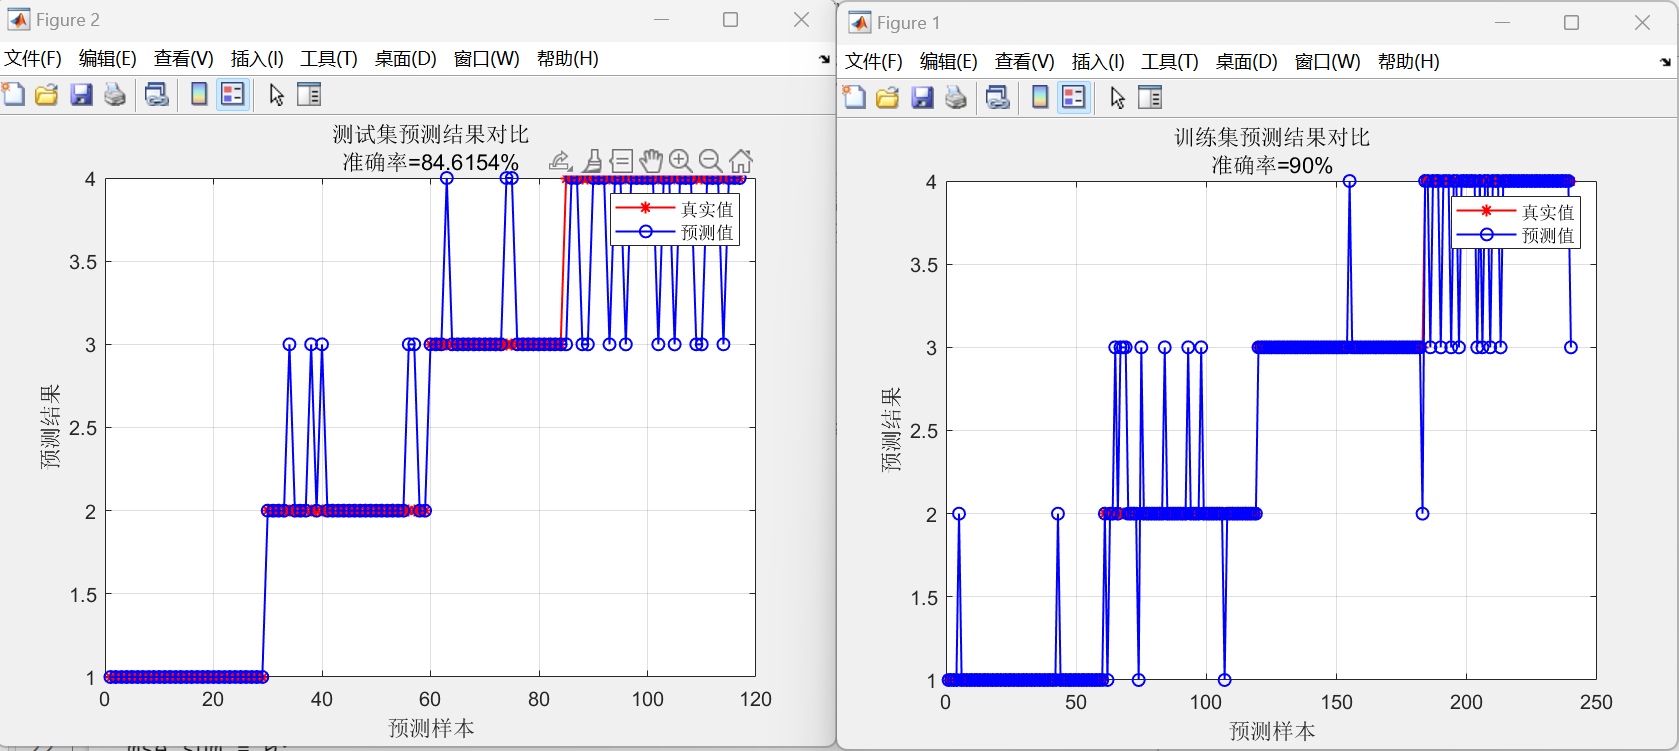
Task: Restore view with the home icon on axes
Action: coord(741,161)
